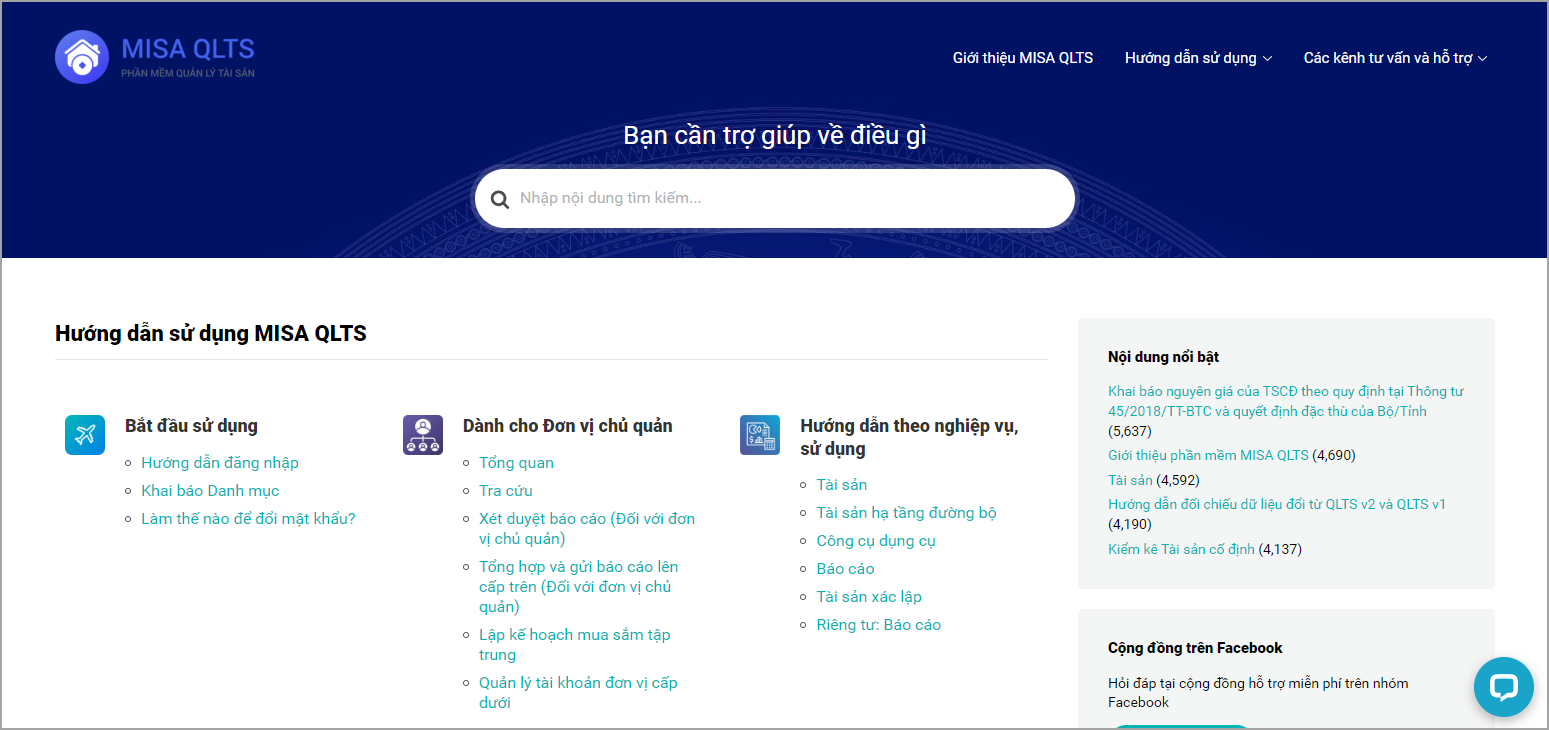Open the Công cụ dụng cụ link
The width and height of the screenshot is (1549, 730).
(876, 541)
